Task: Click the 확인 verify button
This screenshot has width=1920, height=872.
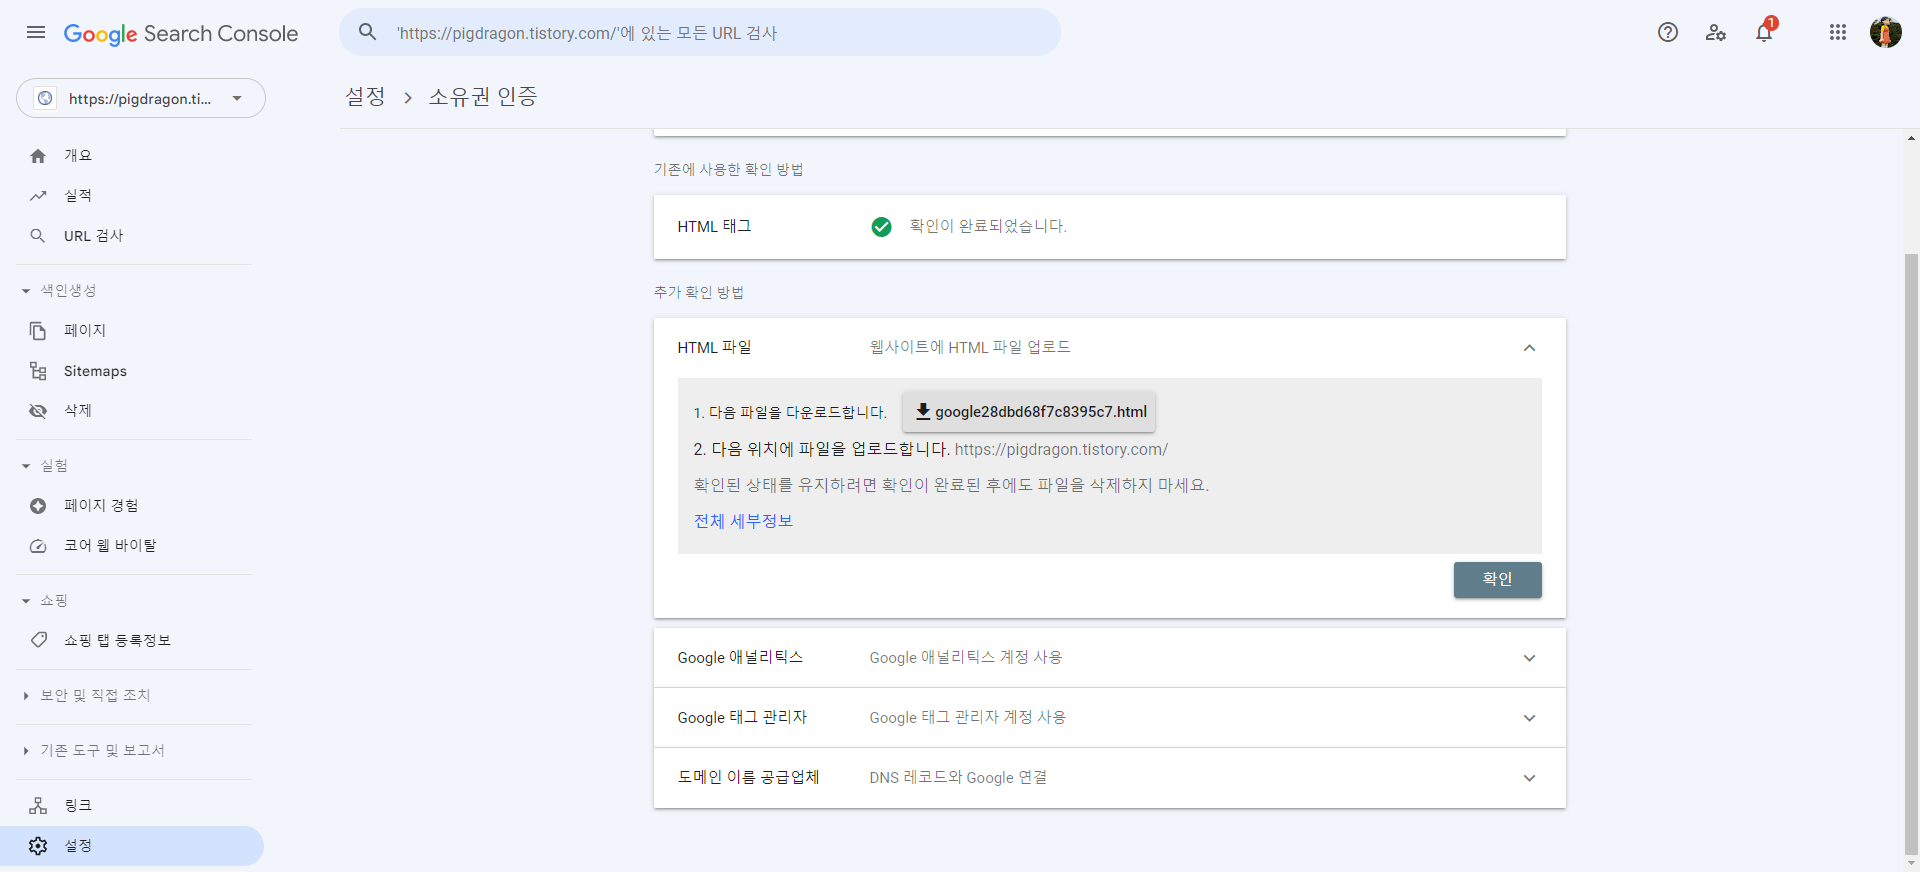Action: pyautogui.click(x=1497, y=580)
